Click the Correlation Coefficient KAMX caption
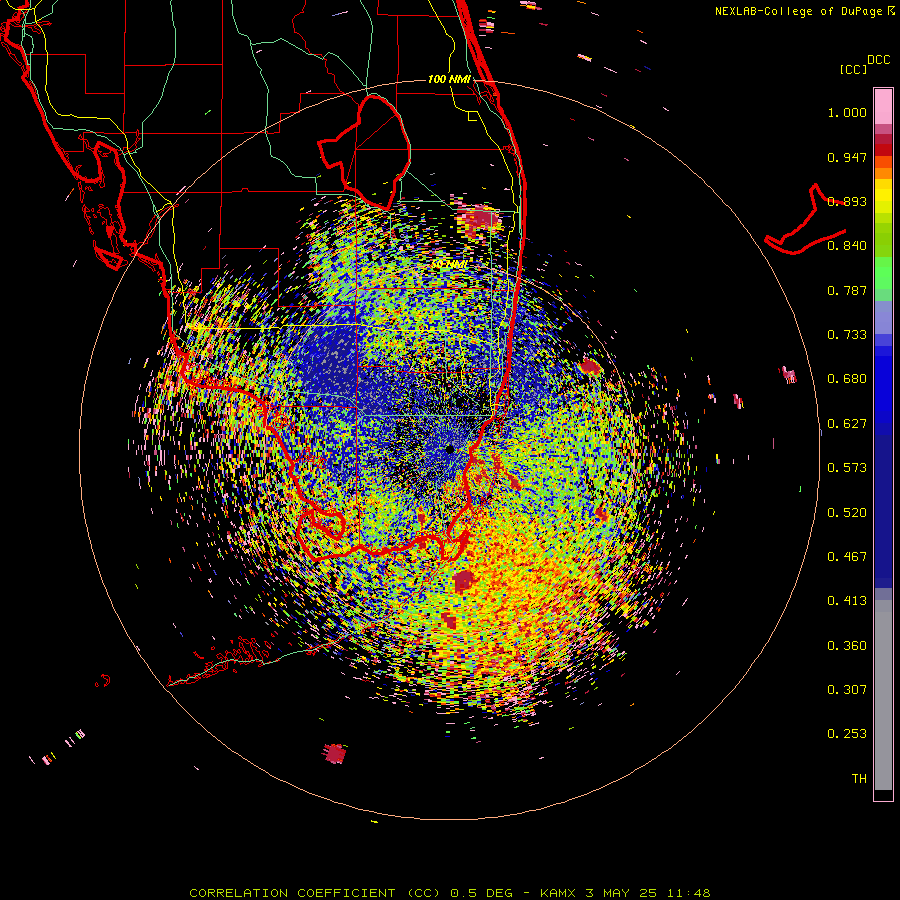 [x=450, y=893]
